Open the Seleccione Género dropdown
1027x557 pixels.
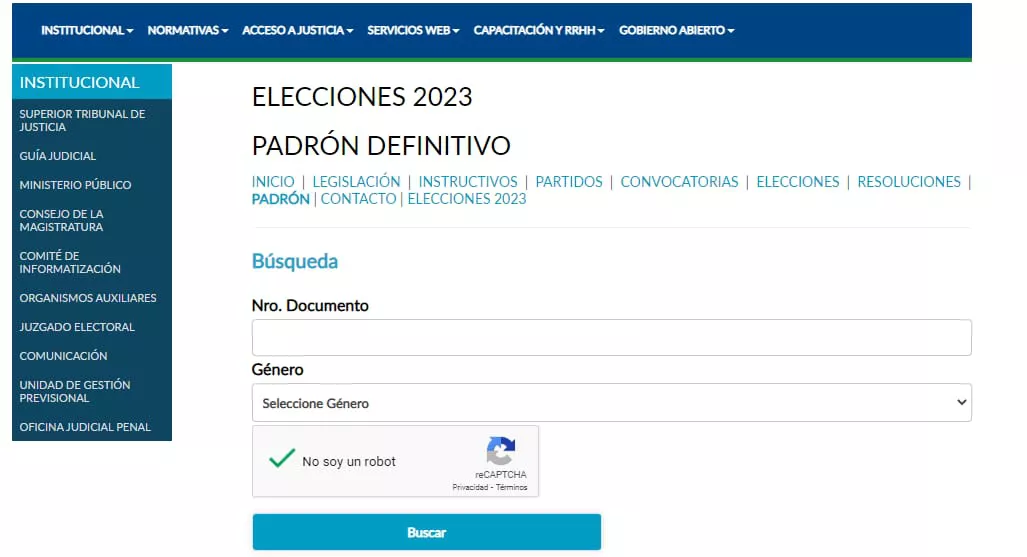click(611, 403)
